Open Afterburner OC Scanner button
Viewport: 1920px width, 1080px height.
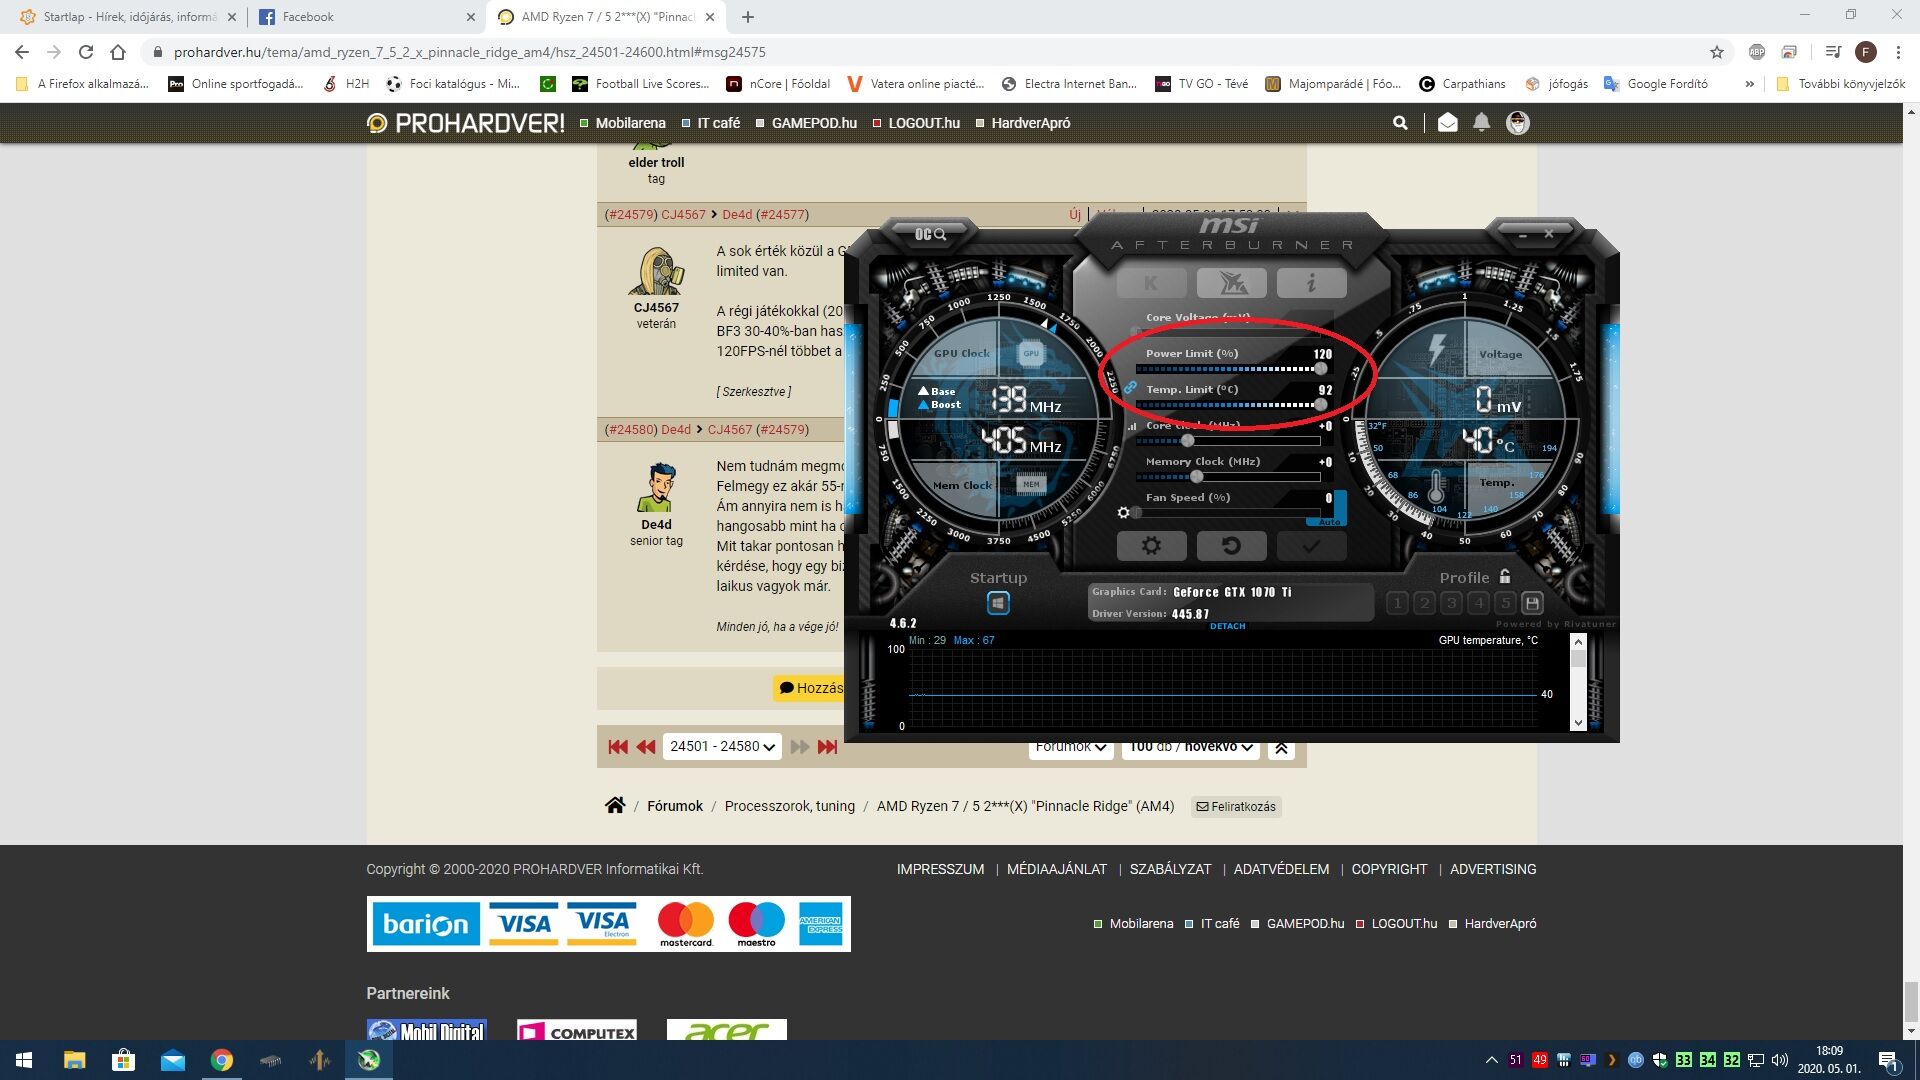tap(930, 234)
